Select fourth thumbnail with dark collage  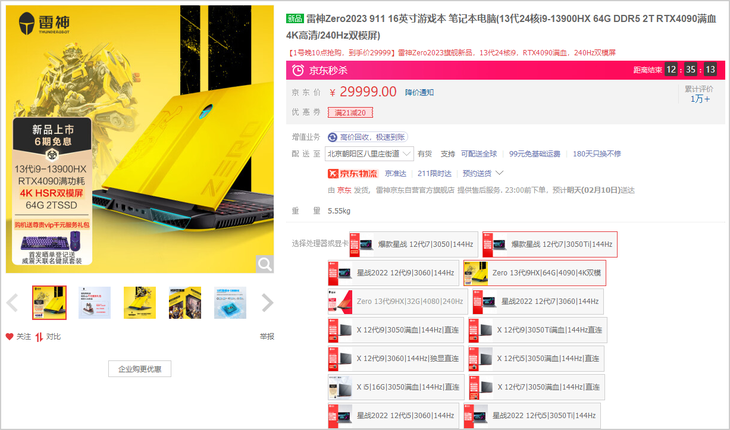(x=185, y=302)
